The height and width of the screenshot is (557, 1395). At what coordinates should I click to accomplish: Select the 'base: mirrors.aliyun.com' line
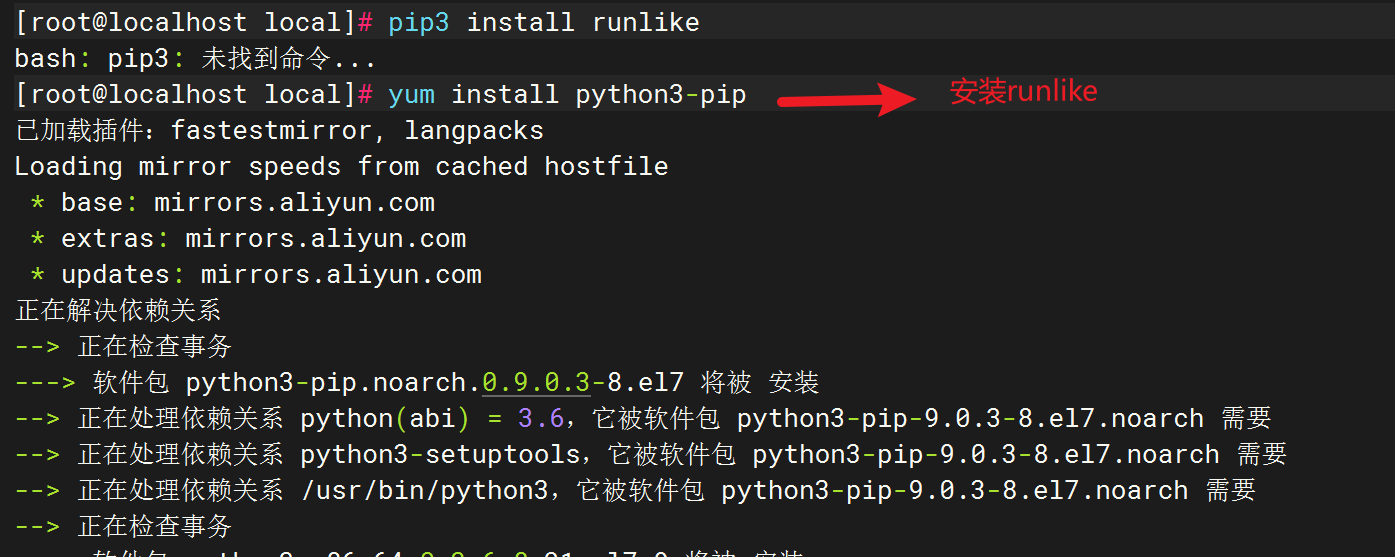(x=233, y=203)
